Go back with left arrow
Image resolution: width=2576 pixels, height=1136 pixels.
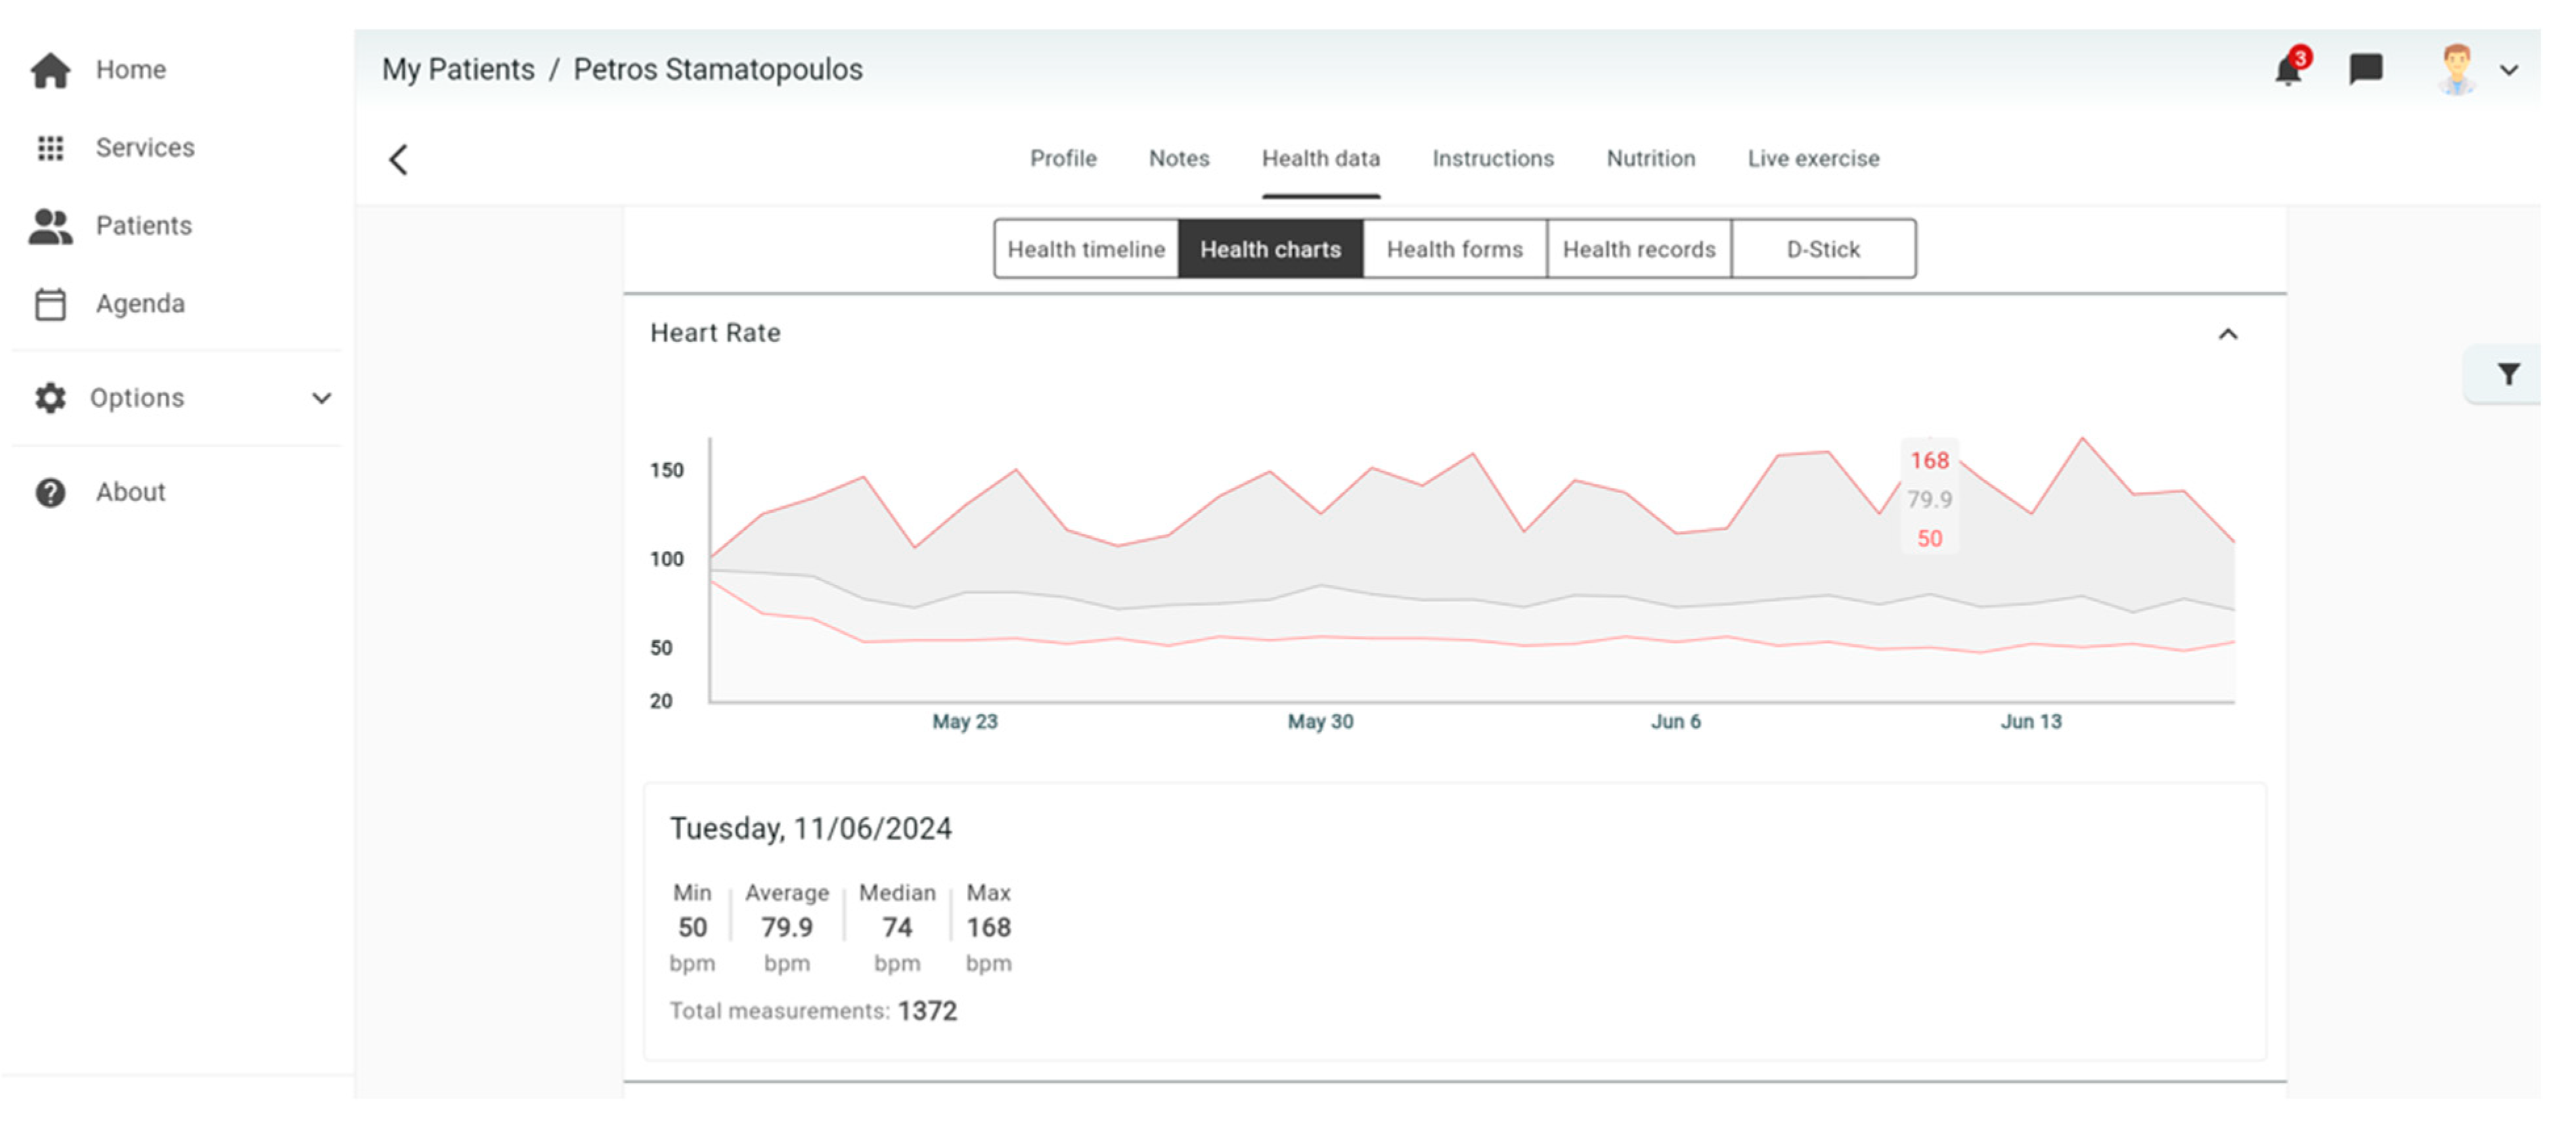(x=398, y=159)
